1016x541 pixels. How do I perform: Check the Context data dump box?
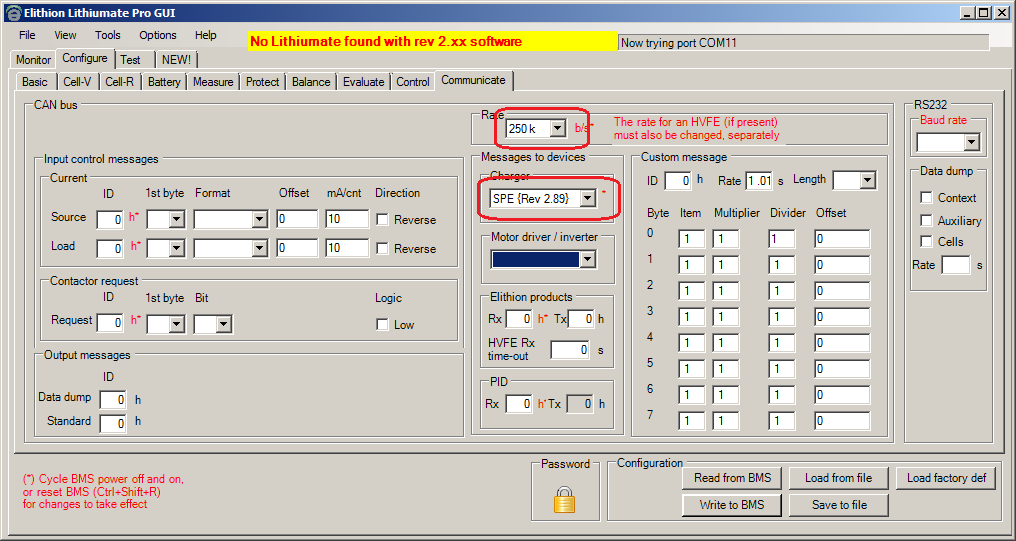(x=927, y=198)
